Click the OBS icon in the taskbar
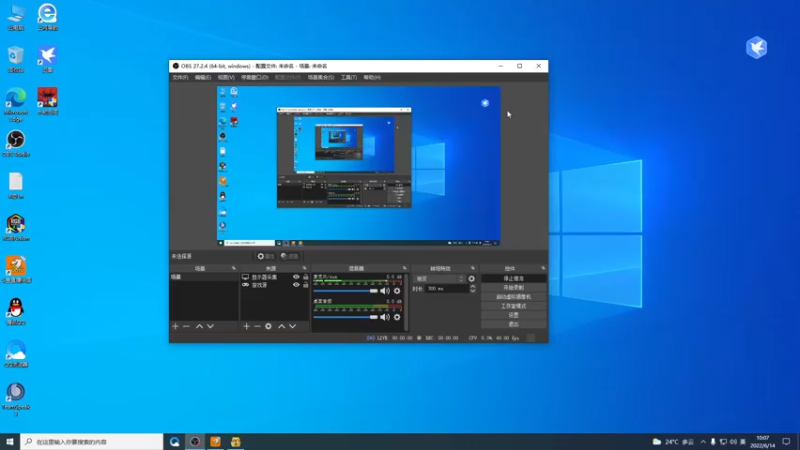The width and height of the screenshot is (800, 450). 195,442
